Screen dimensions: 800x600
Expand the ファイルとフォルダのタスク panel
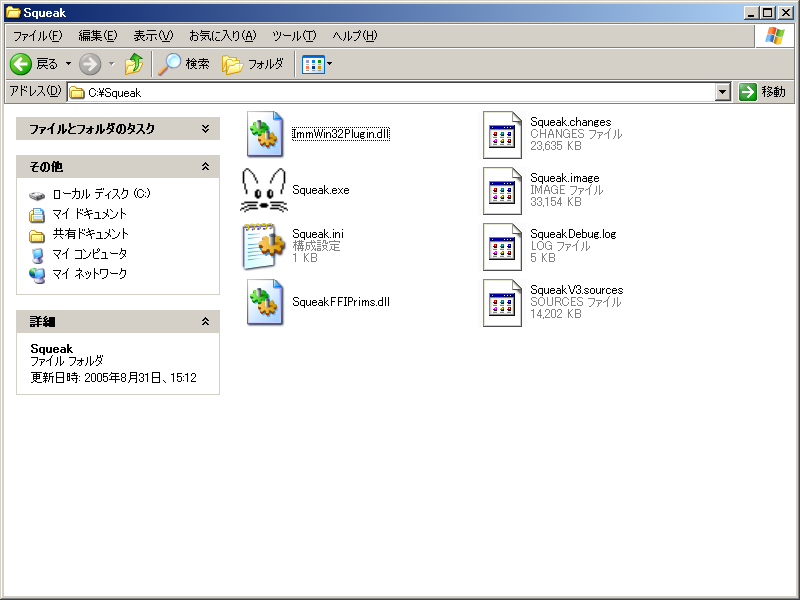pos(205,129)
